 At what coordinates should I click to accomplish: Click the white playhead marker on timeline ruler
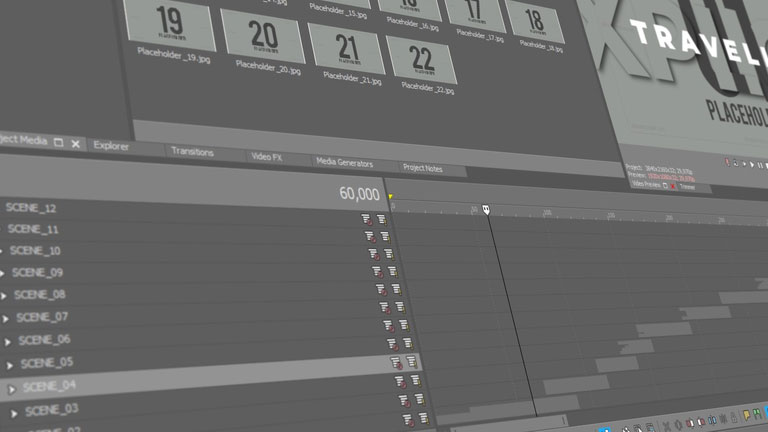pos(486,210)
